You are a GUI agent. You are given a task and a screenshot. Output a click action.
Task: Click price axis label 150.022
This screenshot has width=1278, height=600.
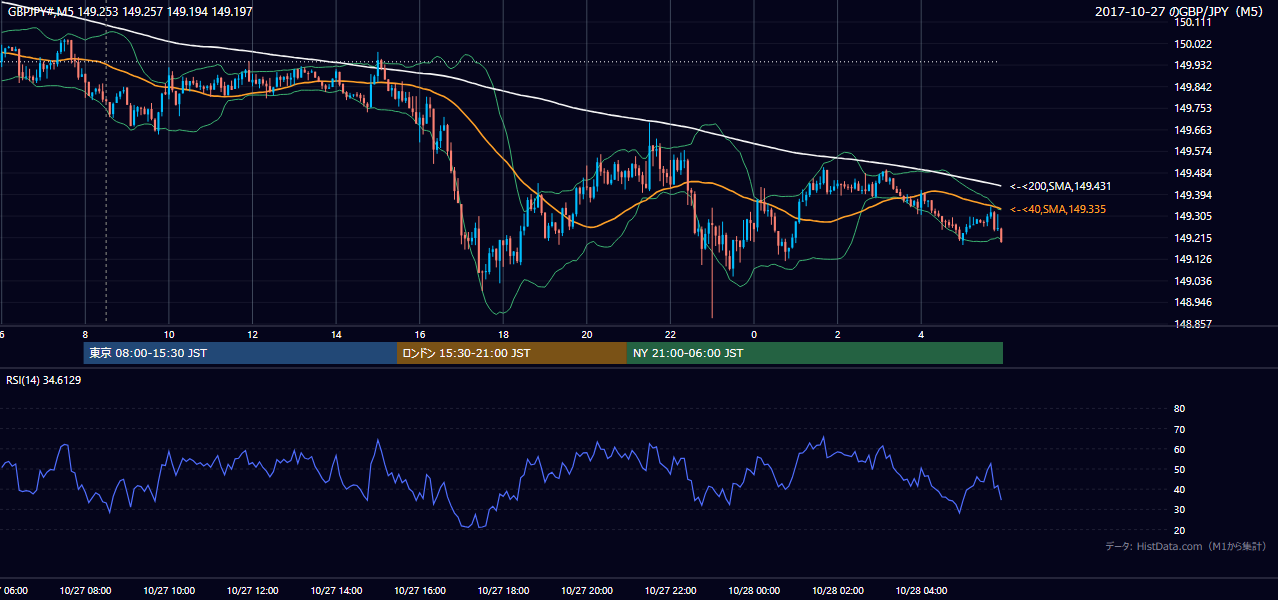tap(1193, 44)
